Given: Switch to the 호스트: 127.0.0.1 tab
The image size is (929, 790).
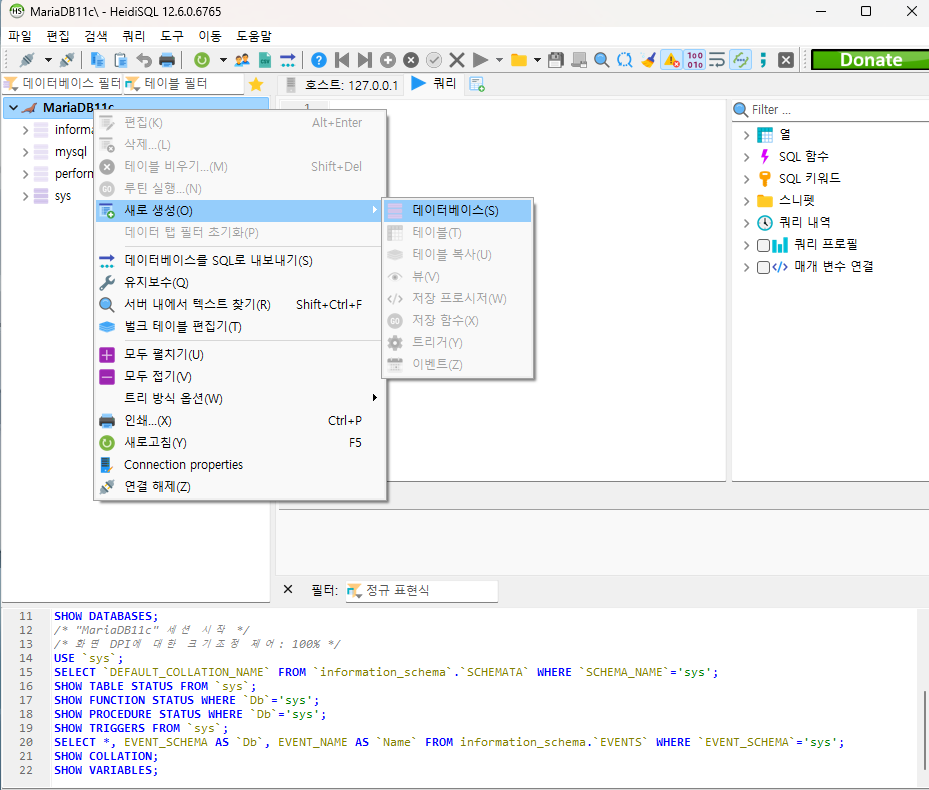Looking at the screenshot, I should tap(342, 85).
